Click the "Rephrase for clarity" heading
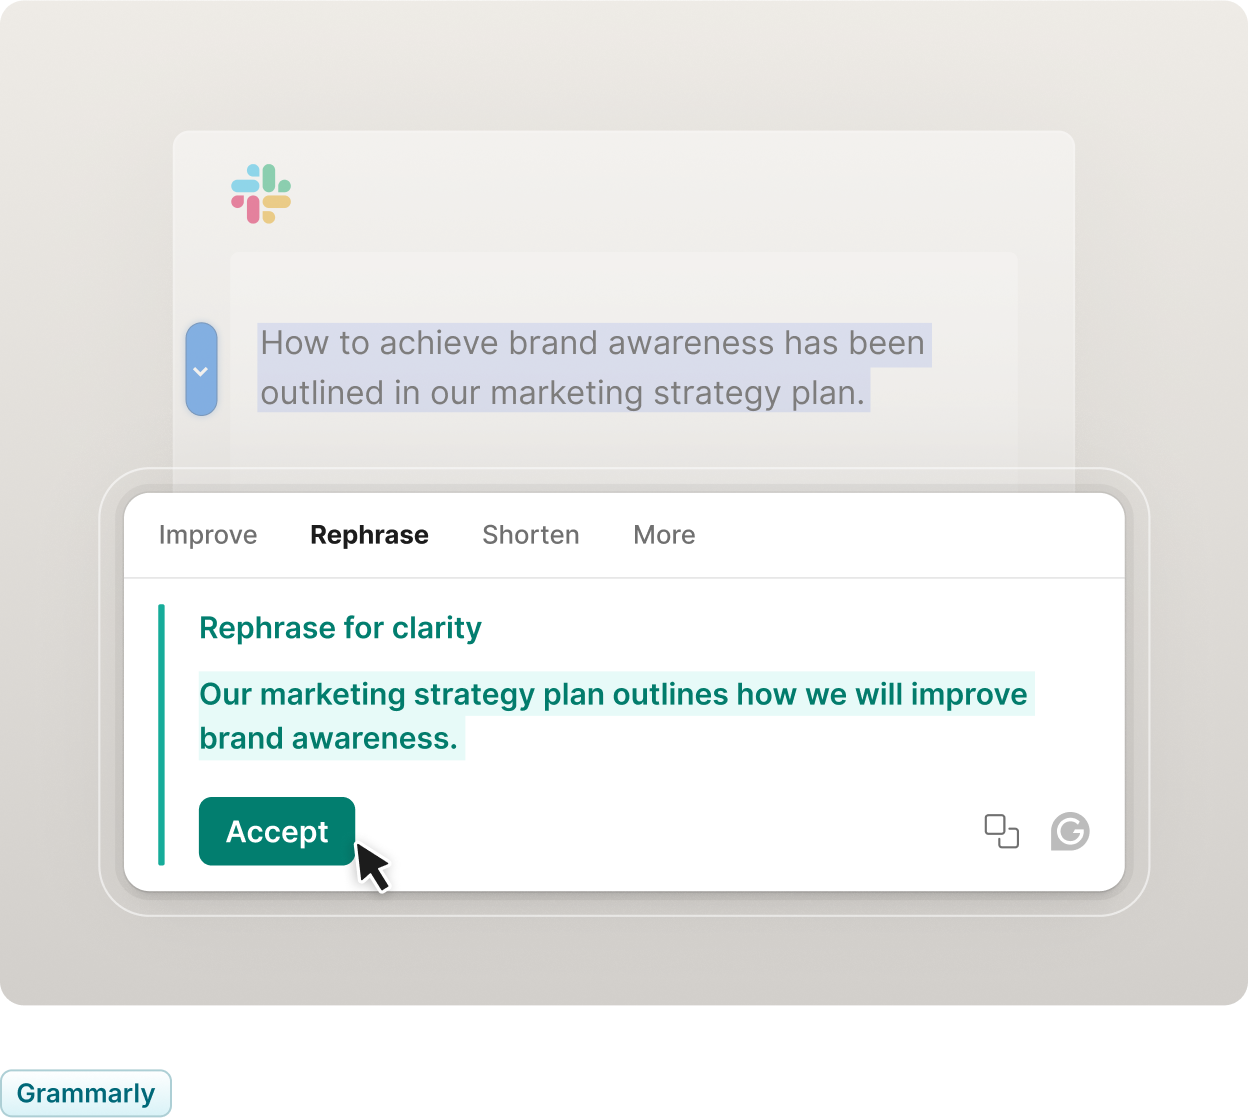 coord(340,628)
